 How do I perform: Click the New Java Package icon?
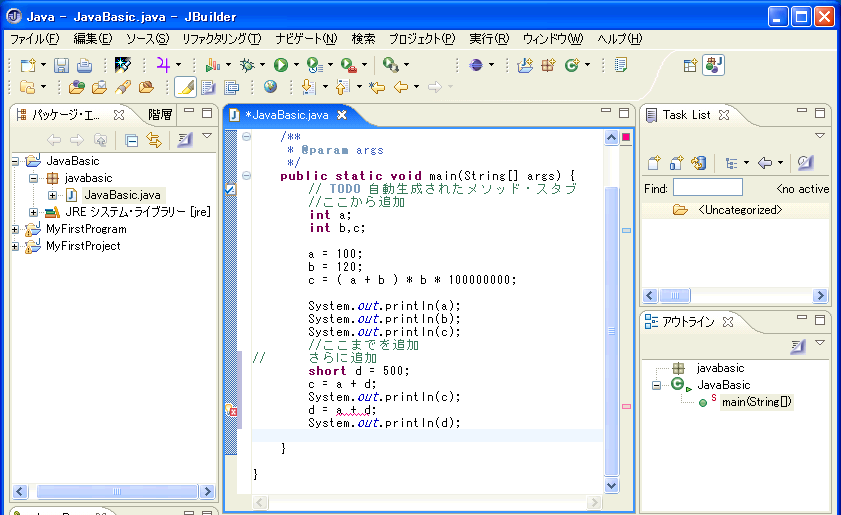tap(547, 65)
